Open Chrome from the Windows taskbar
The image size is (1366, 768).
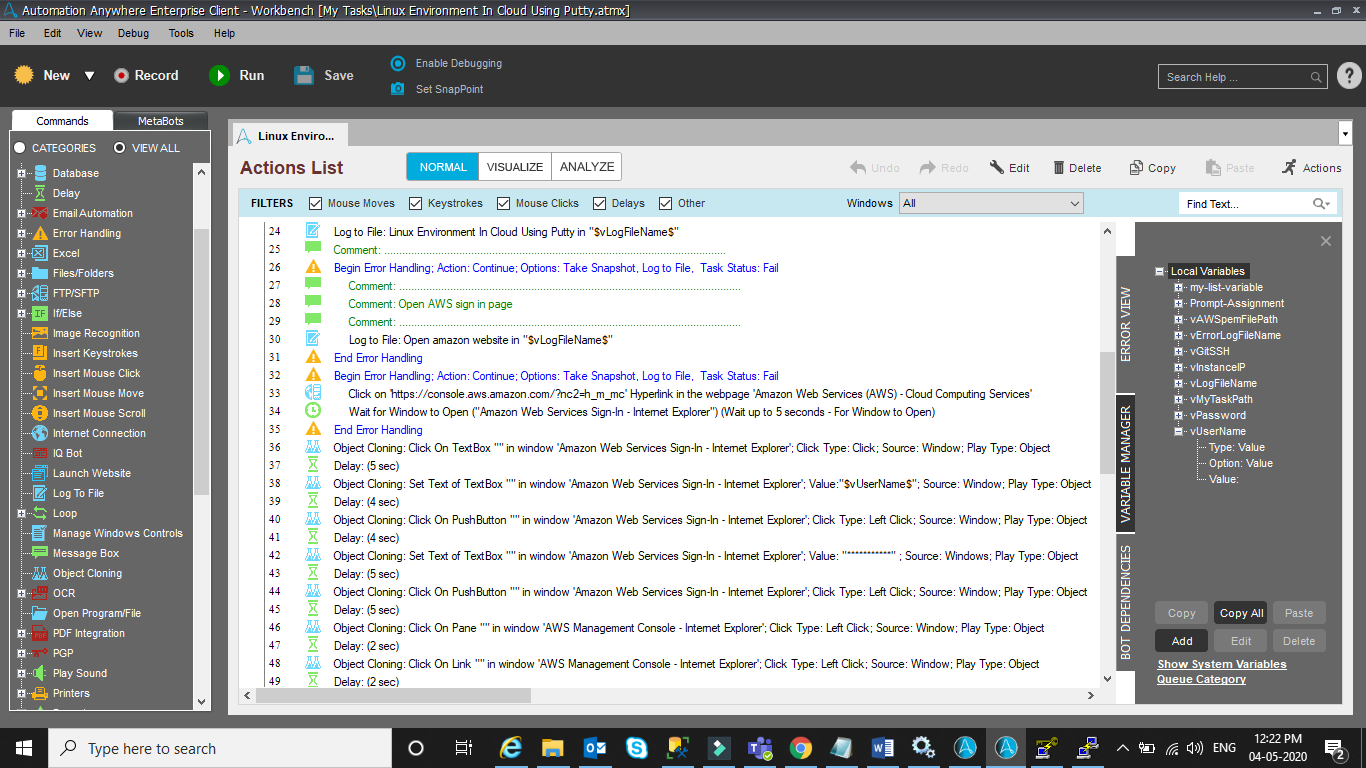click(x=800, y=748)
